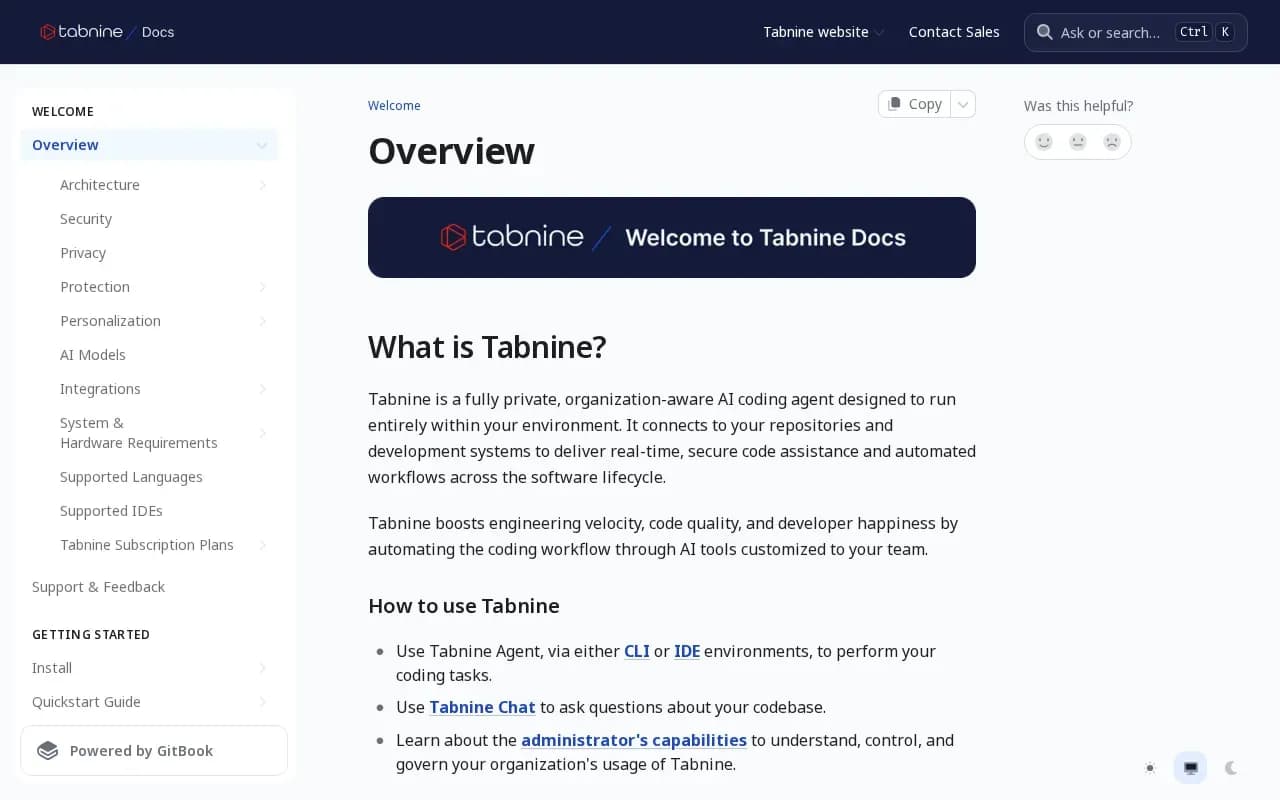
Task: Rate page with neutral face icon
Action: coord(1078,142)
